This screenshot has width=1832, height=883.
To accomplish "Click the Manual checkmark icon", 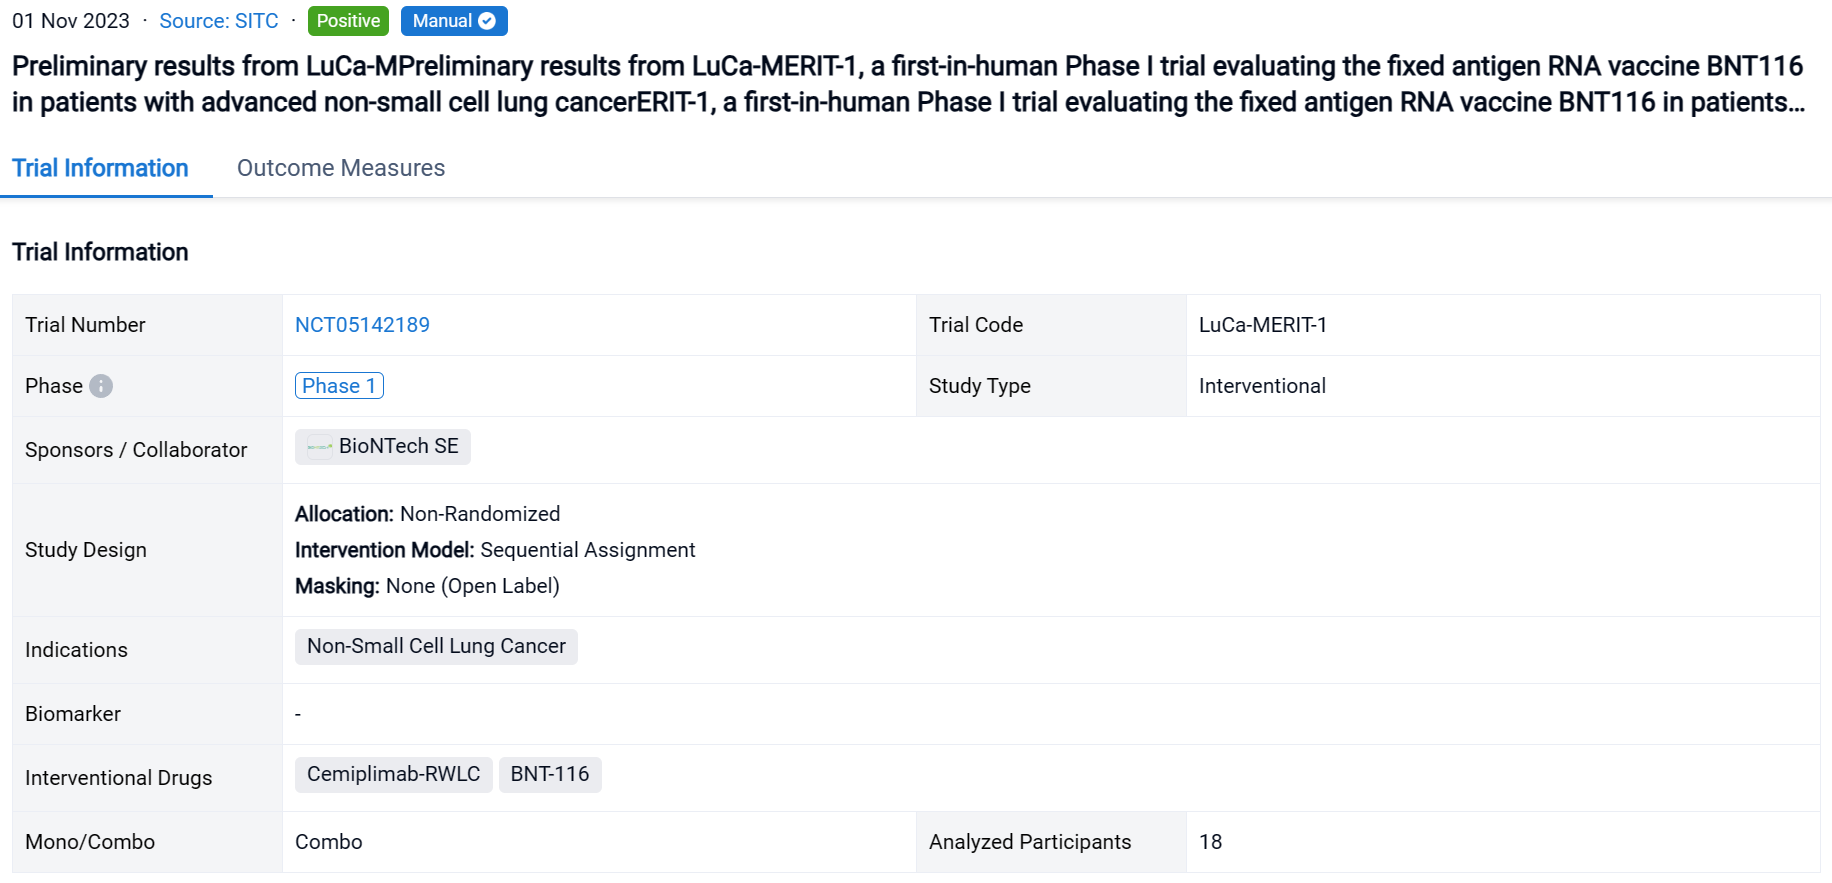I will point(487,21).
